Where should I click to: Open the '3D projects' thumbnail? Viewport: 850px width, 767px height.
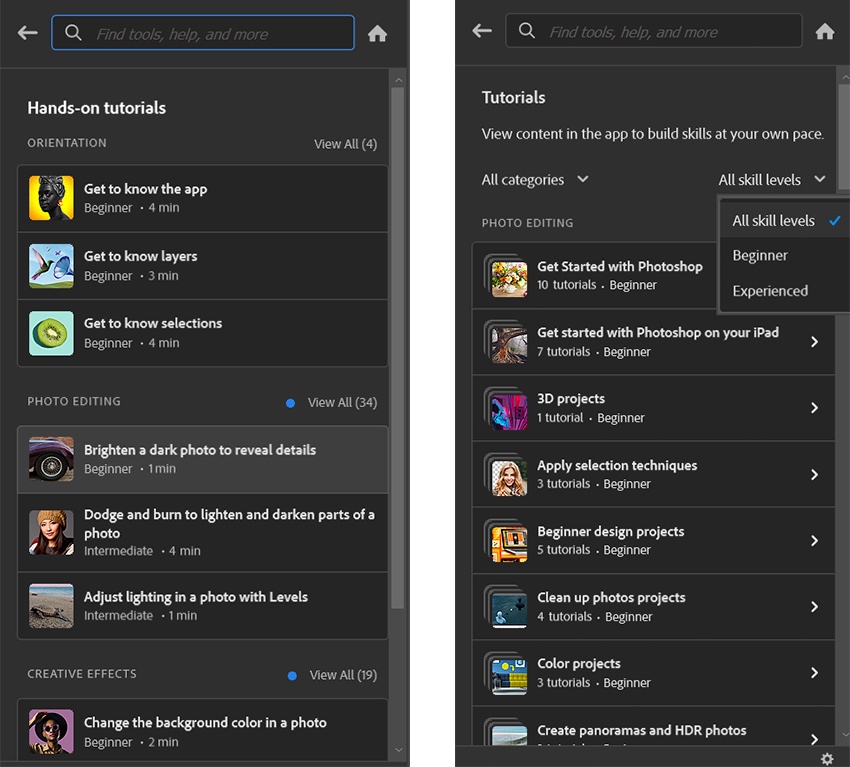coord(506,409)
